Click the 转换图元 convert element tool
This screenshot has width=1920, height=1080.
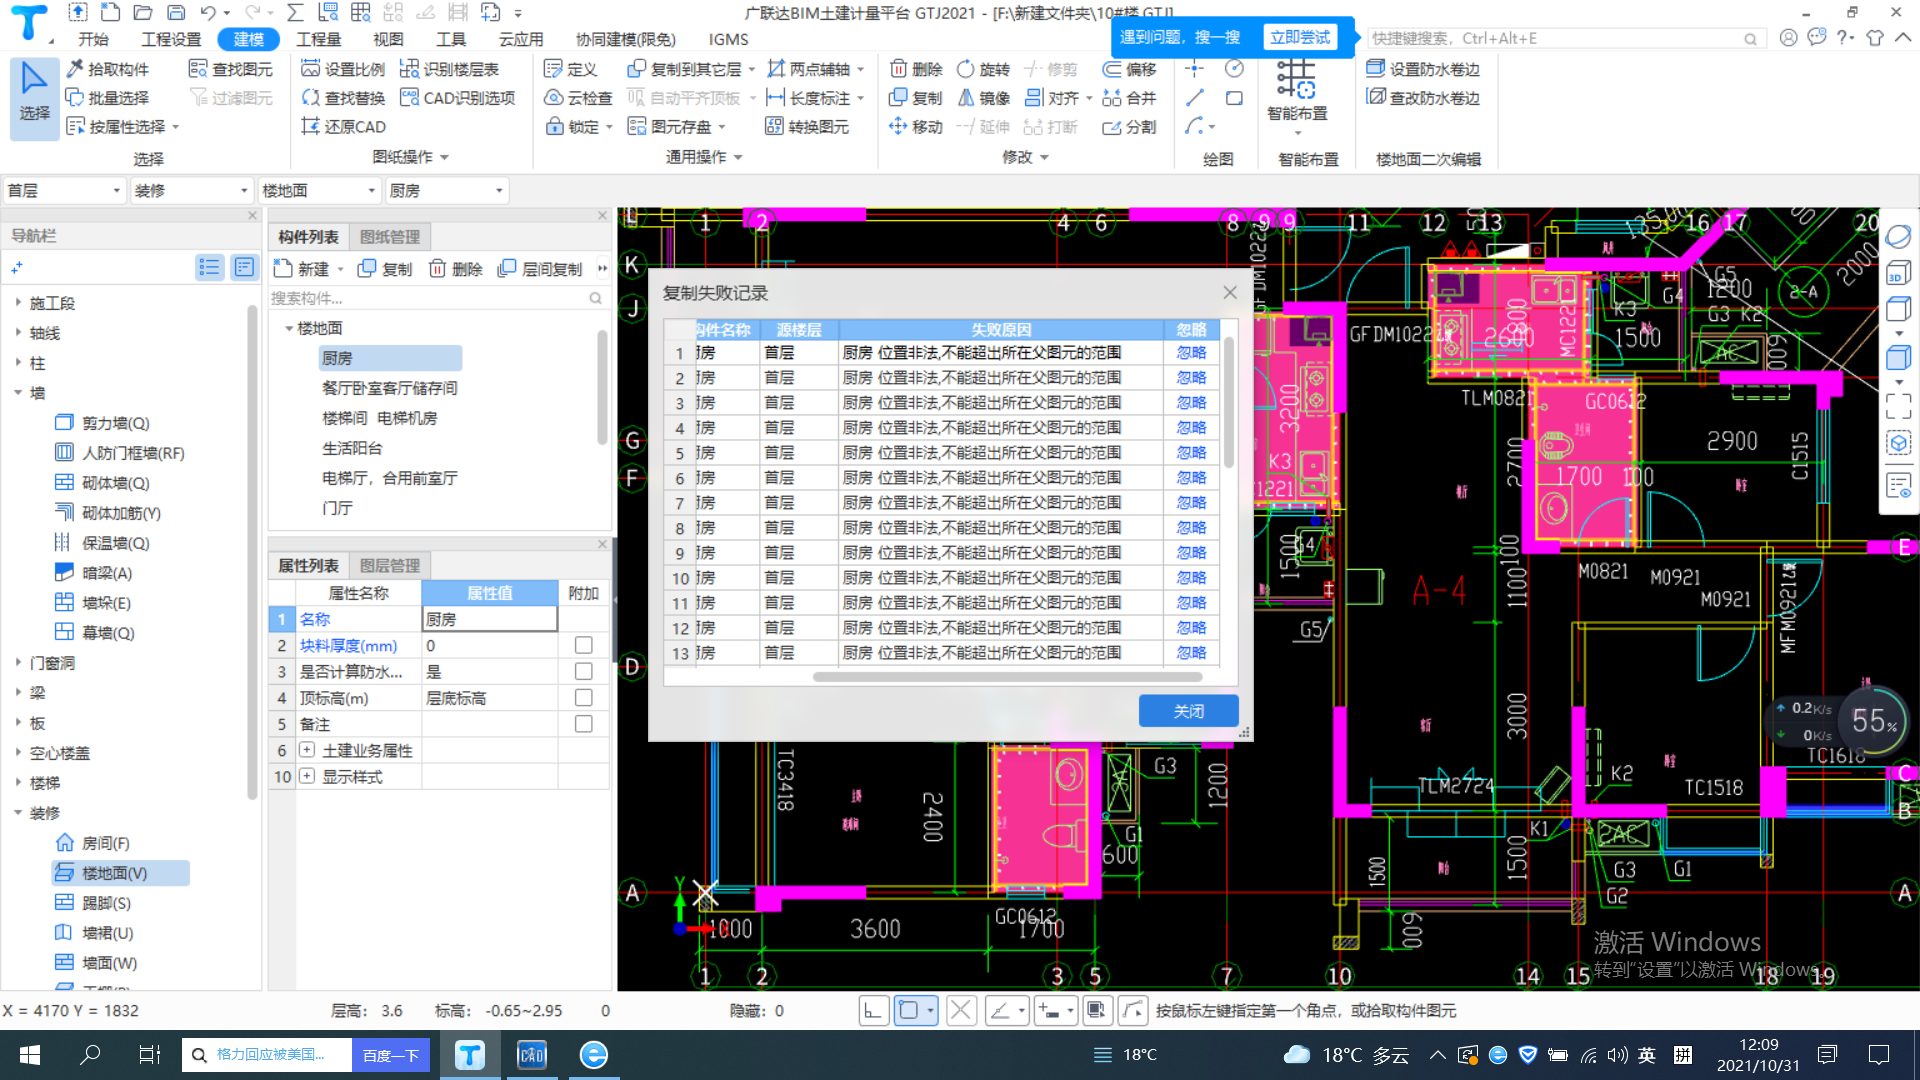[807, 127]
